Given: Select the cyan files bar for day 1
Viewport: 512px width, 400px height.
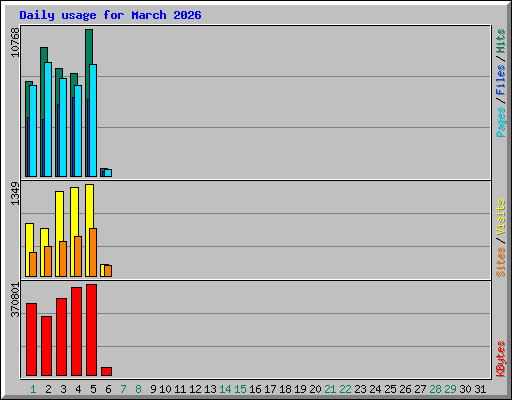Looking at the screenshot, I should (33, 131).
